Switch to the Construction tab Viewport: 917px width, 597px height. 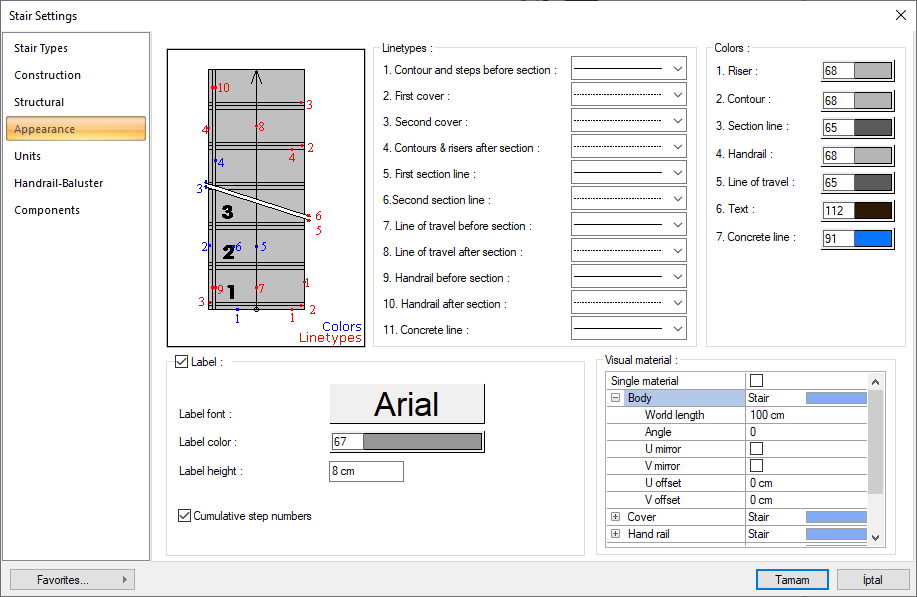click(x=48, y=75)
